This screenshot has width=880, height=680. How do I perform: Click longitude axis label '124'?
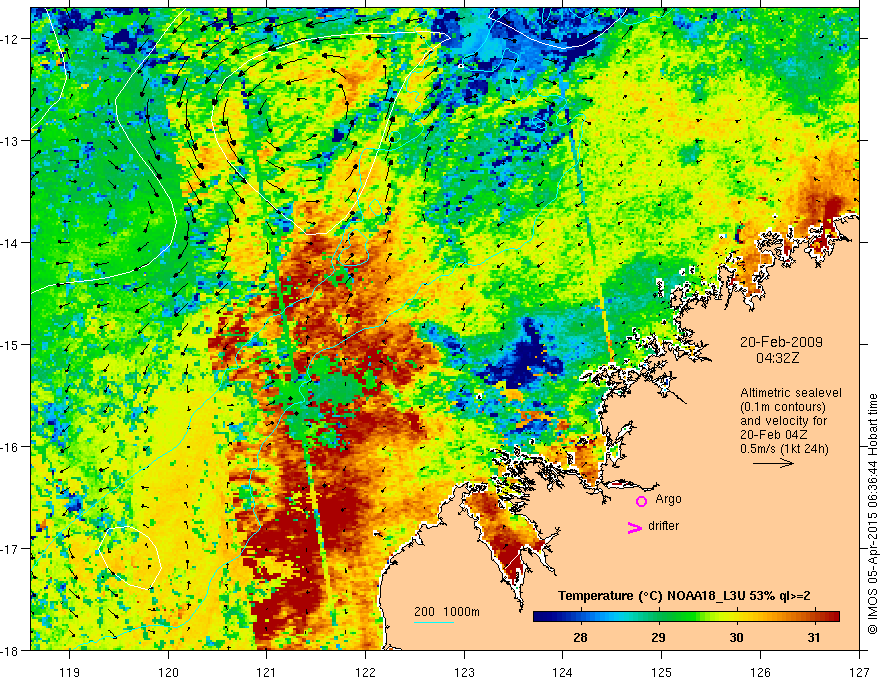[562, 672]
